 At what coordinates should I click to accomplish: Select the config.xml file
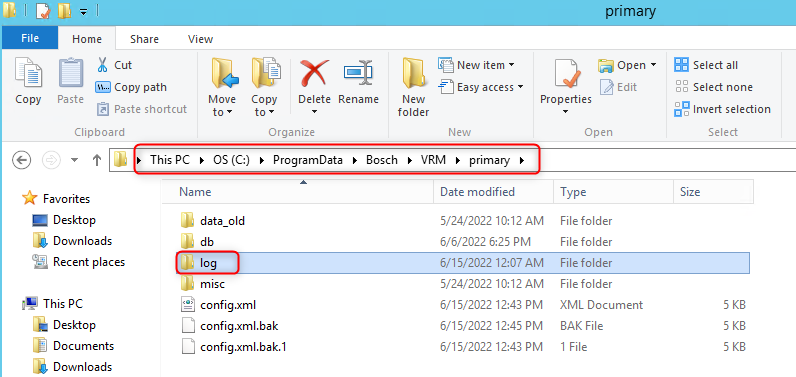462,305
